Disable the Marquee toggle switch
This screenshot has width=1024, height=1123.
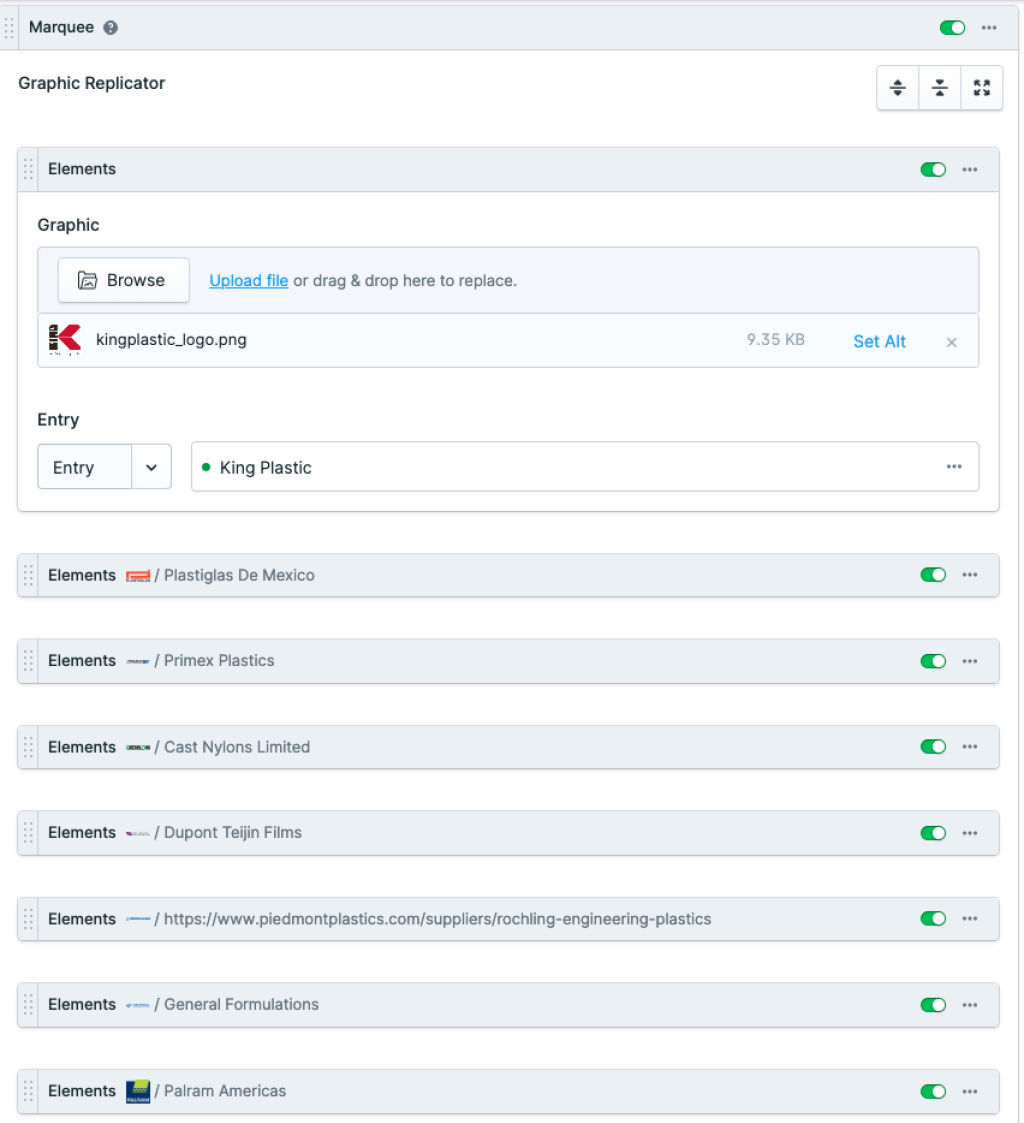coord(952,28)
